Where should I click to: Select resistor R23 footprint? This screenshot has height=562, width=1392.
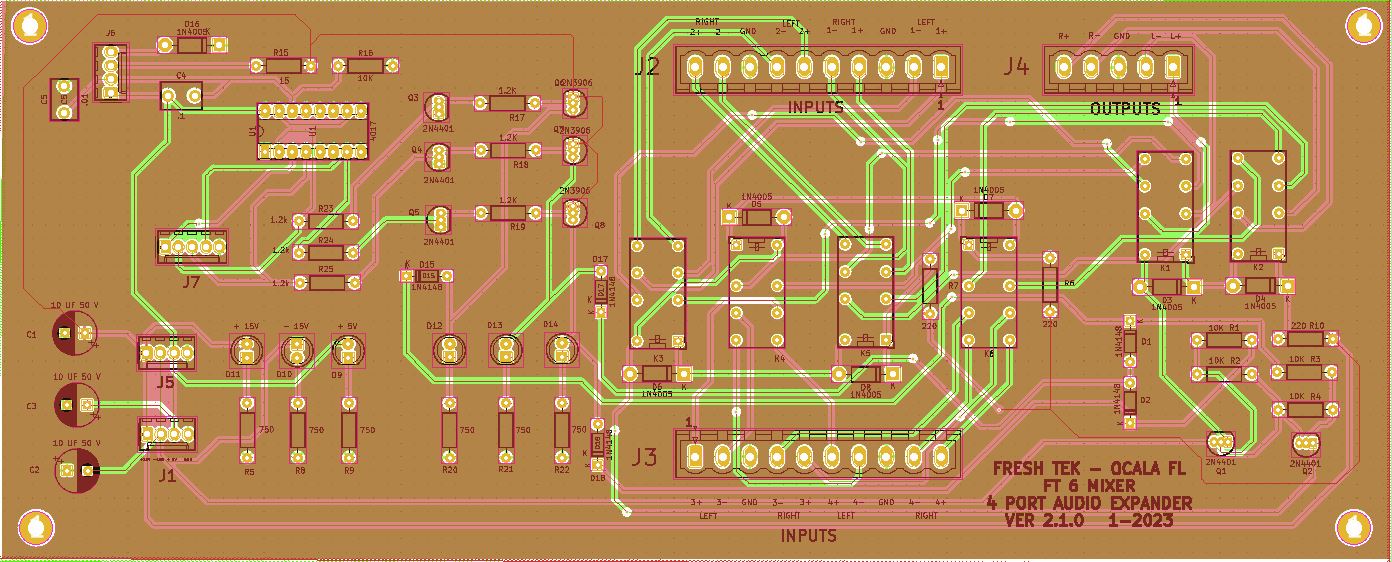tap(326, 220)
